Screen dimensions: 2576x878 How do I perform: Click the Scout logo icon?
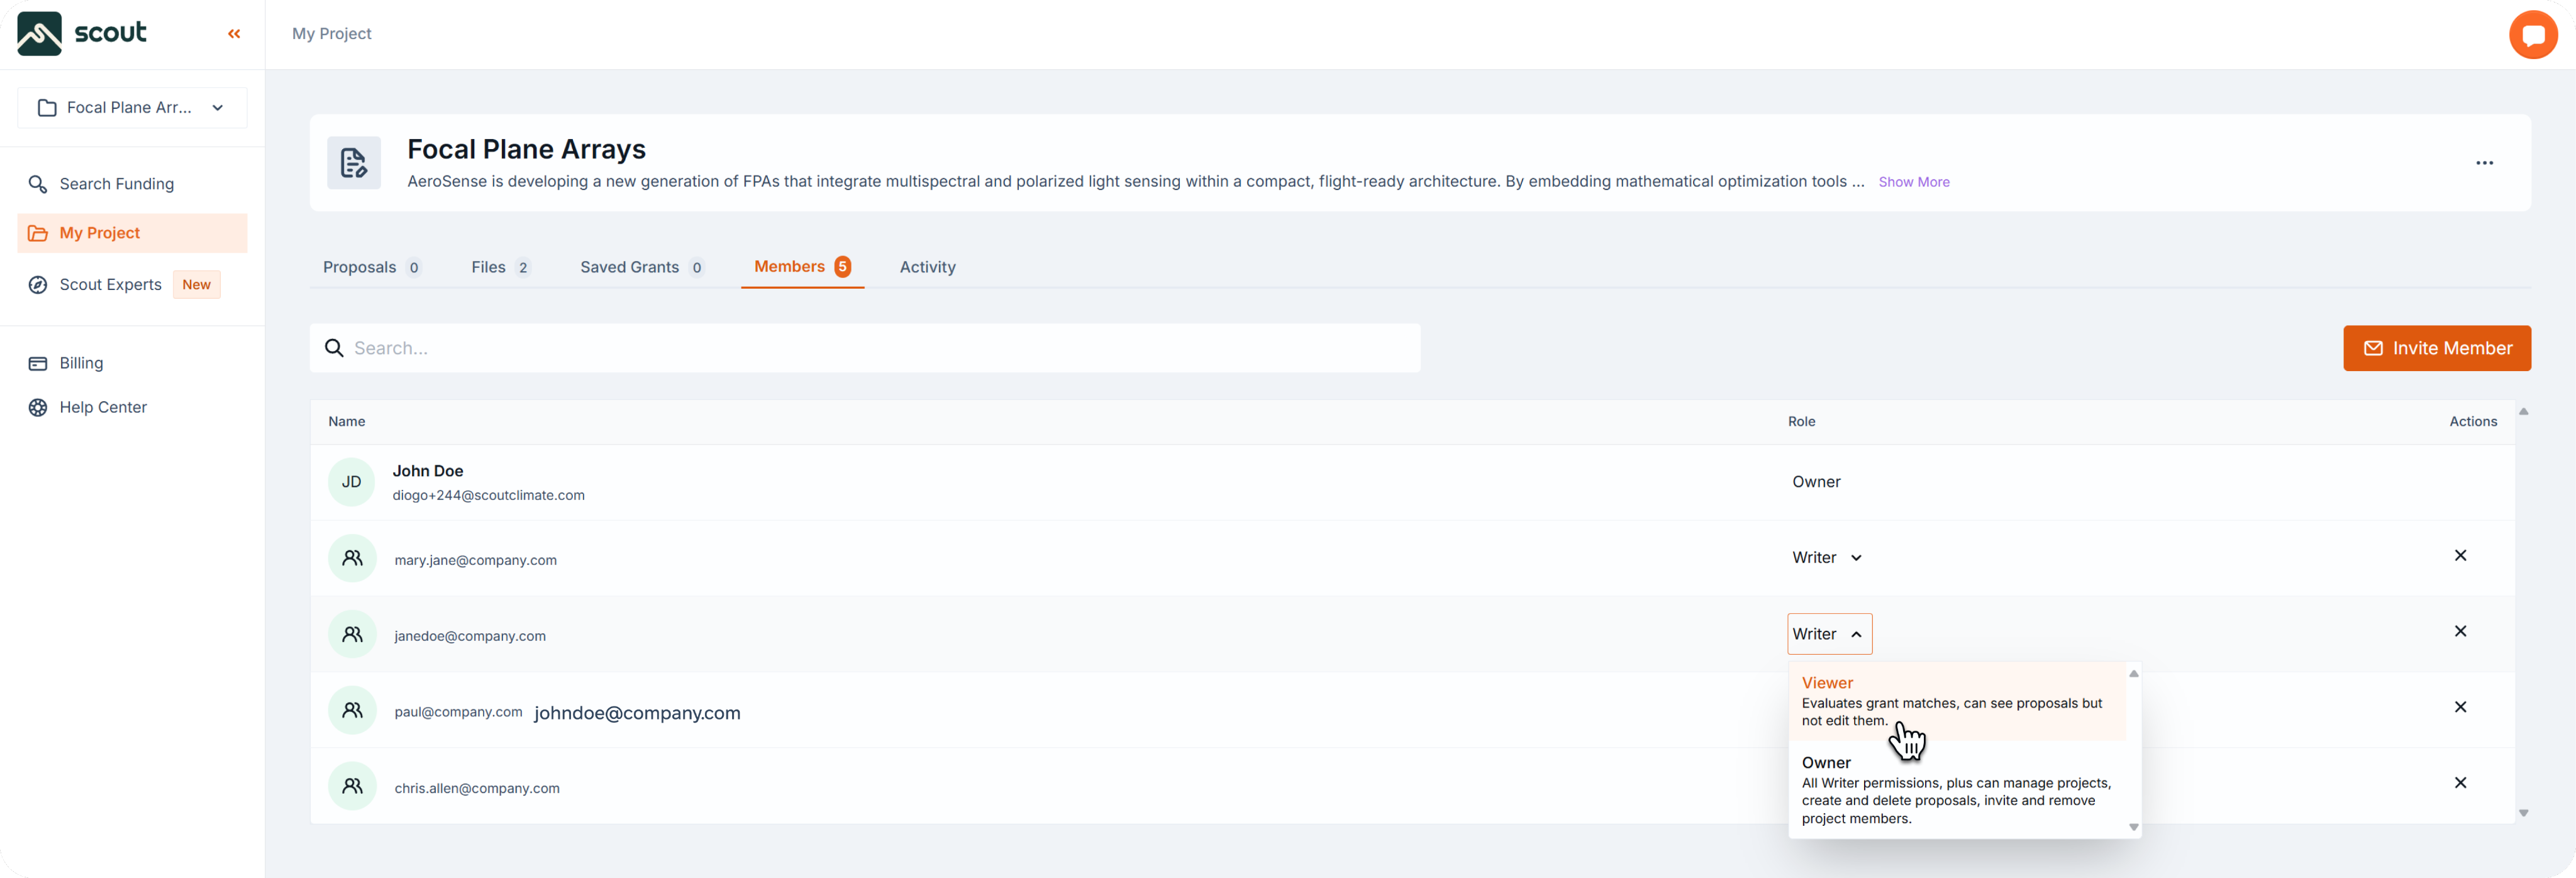coord(40,34)
